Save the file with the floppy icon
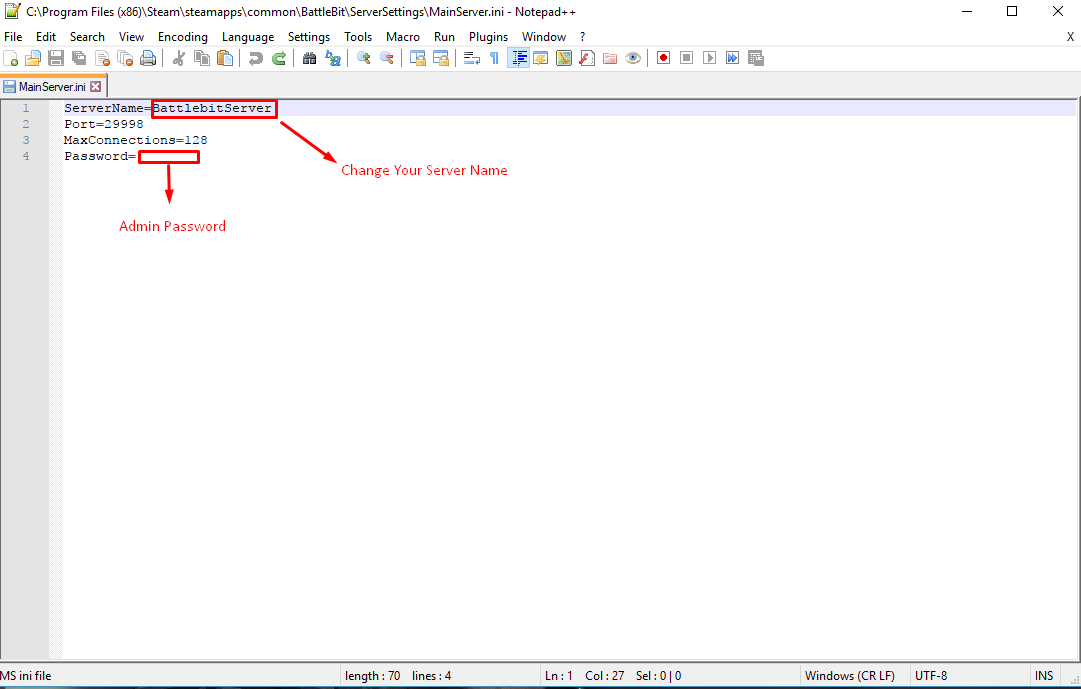Screen dimensions: 1081x689 [56, 59]
